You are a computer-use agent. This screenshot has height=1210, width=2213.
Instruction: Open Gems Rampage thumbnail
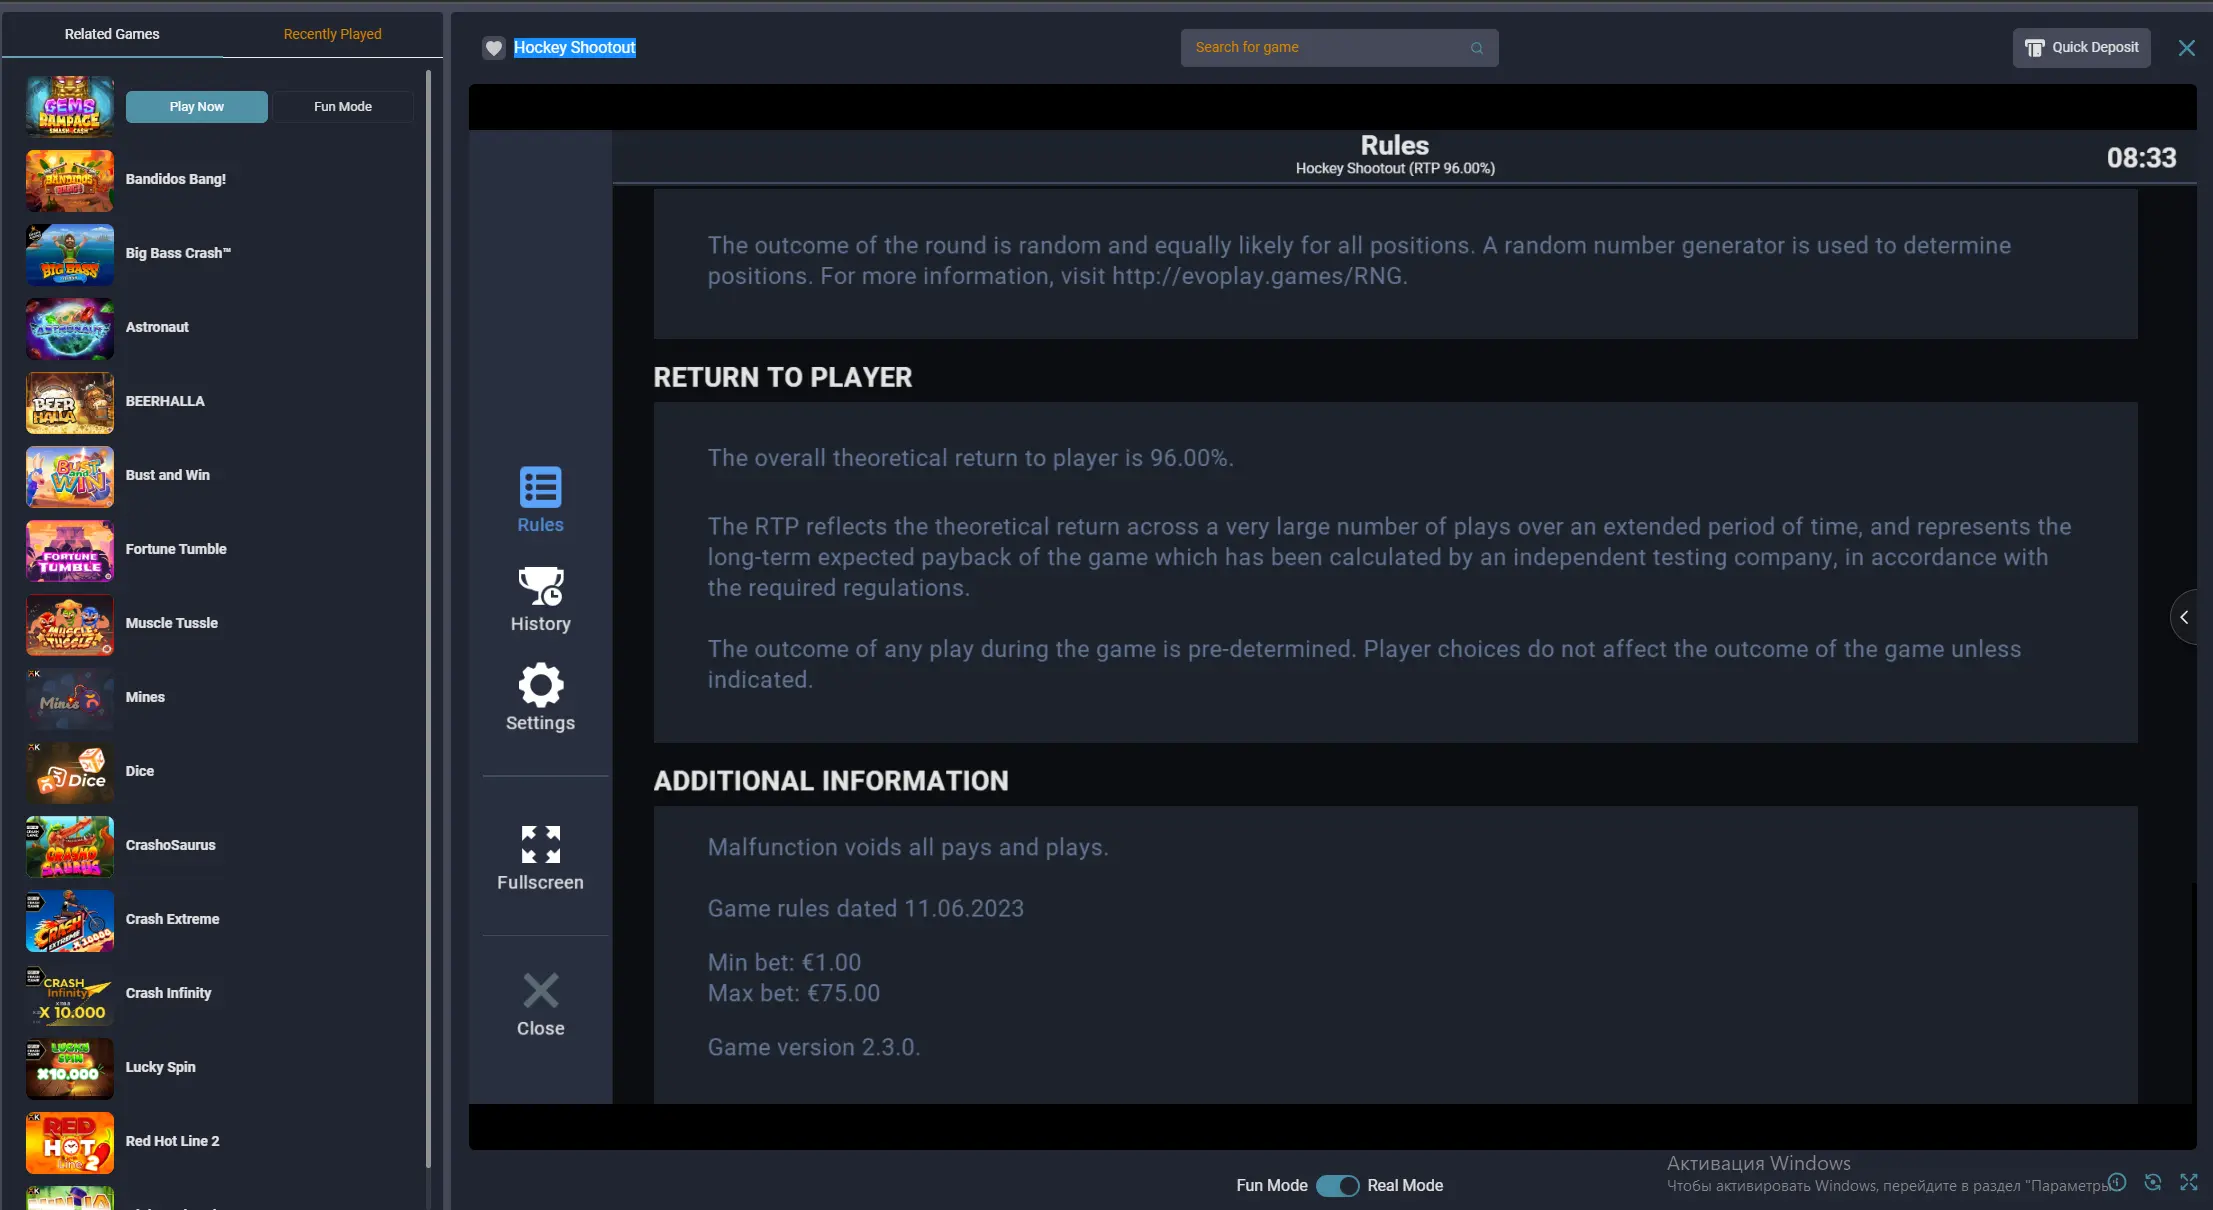(x=70, y=106)
